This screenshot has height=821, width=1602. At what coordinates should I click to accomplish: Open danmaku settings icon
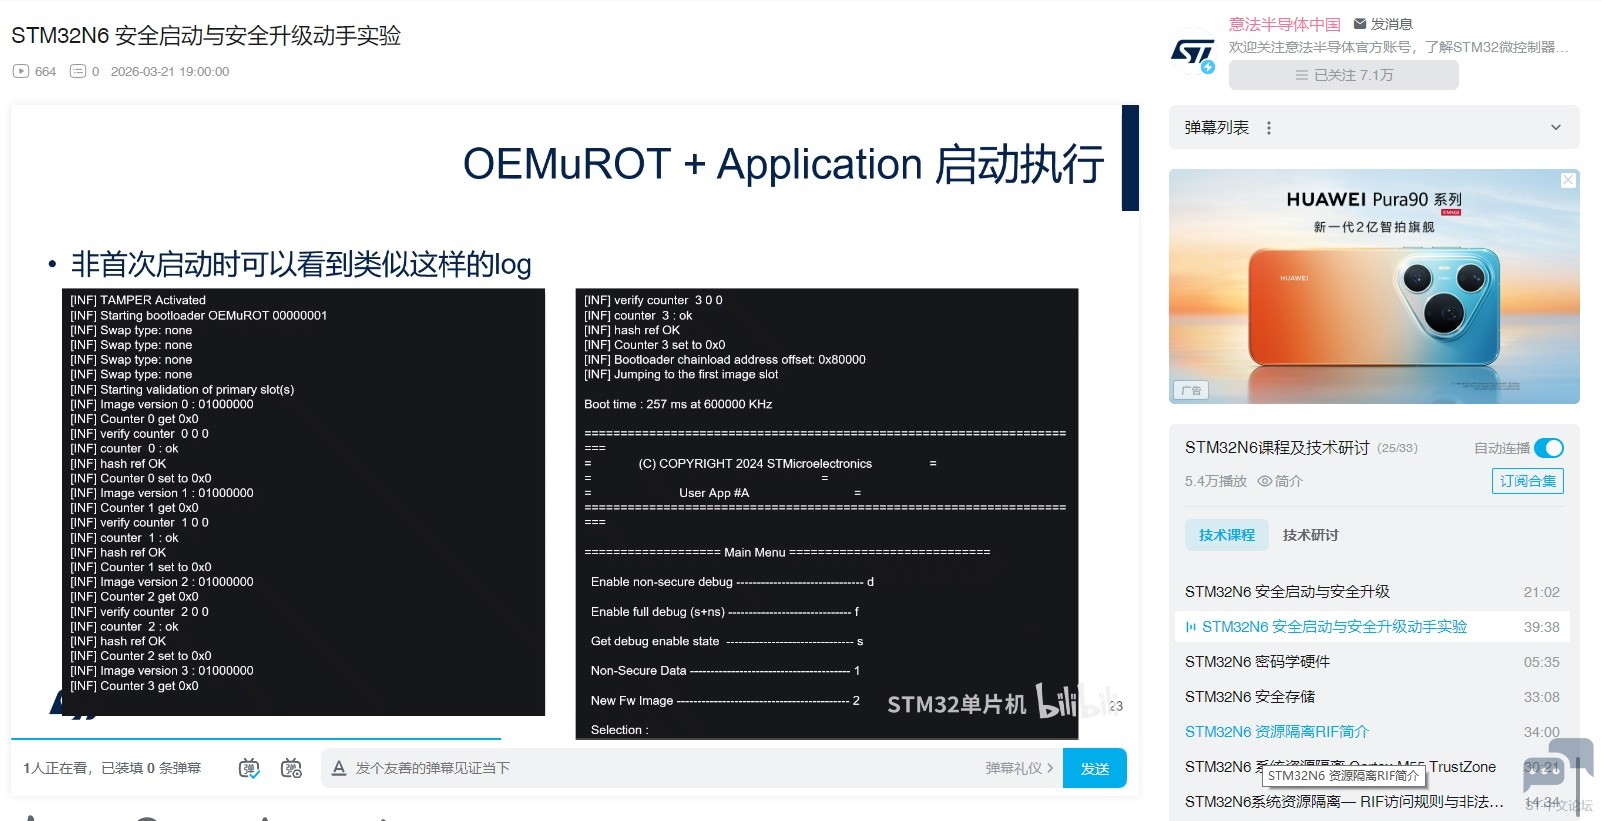[x=291, y=768]
